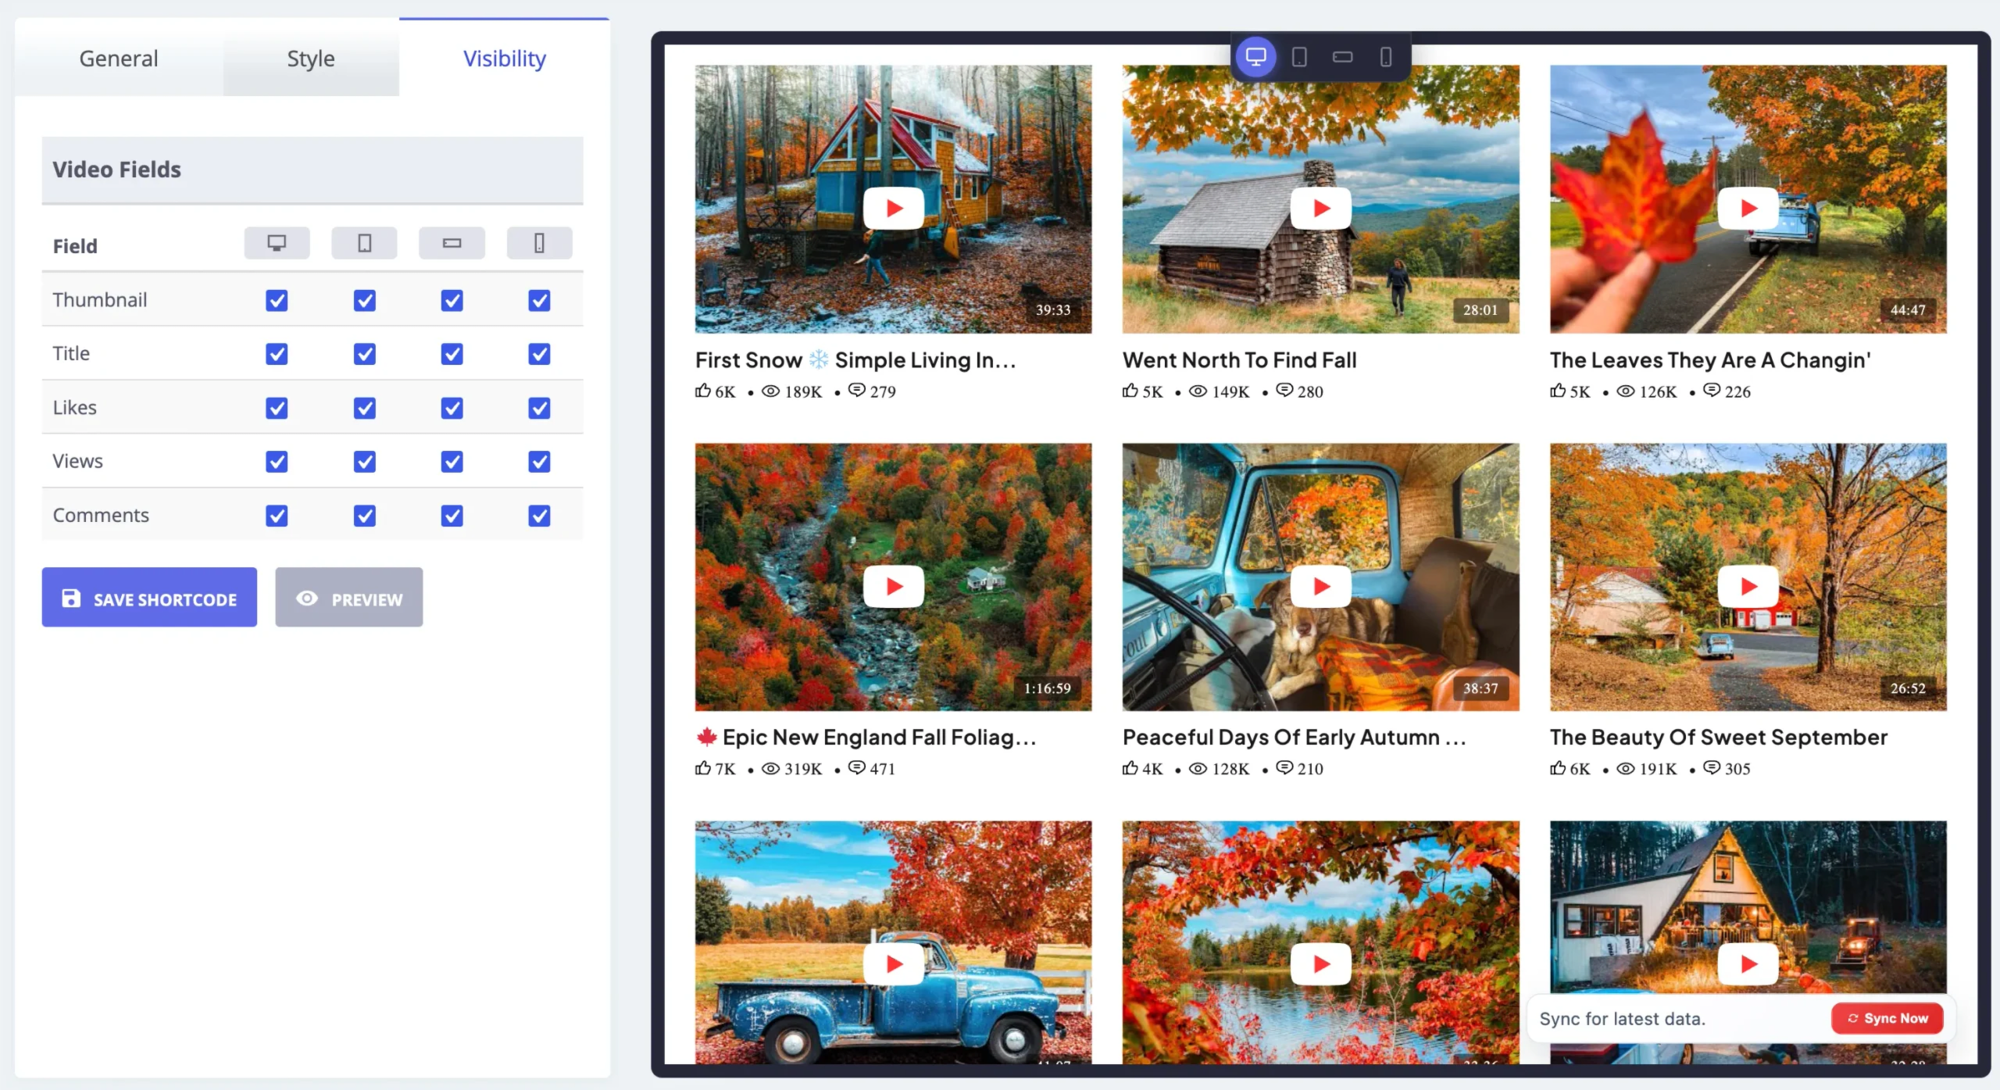Viewport: 2000px width, 1090px height.
Task: Click the views eye icon under Sweet September
Action: coord(1626,768)
